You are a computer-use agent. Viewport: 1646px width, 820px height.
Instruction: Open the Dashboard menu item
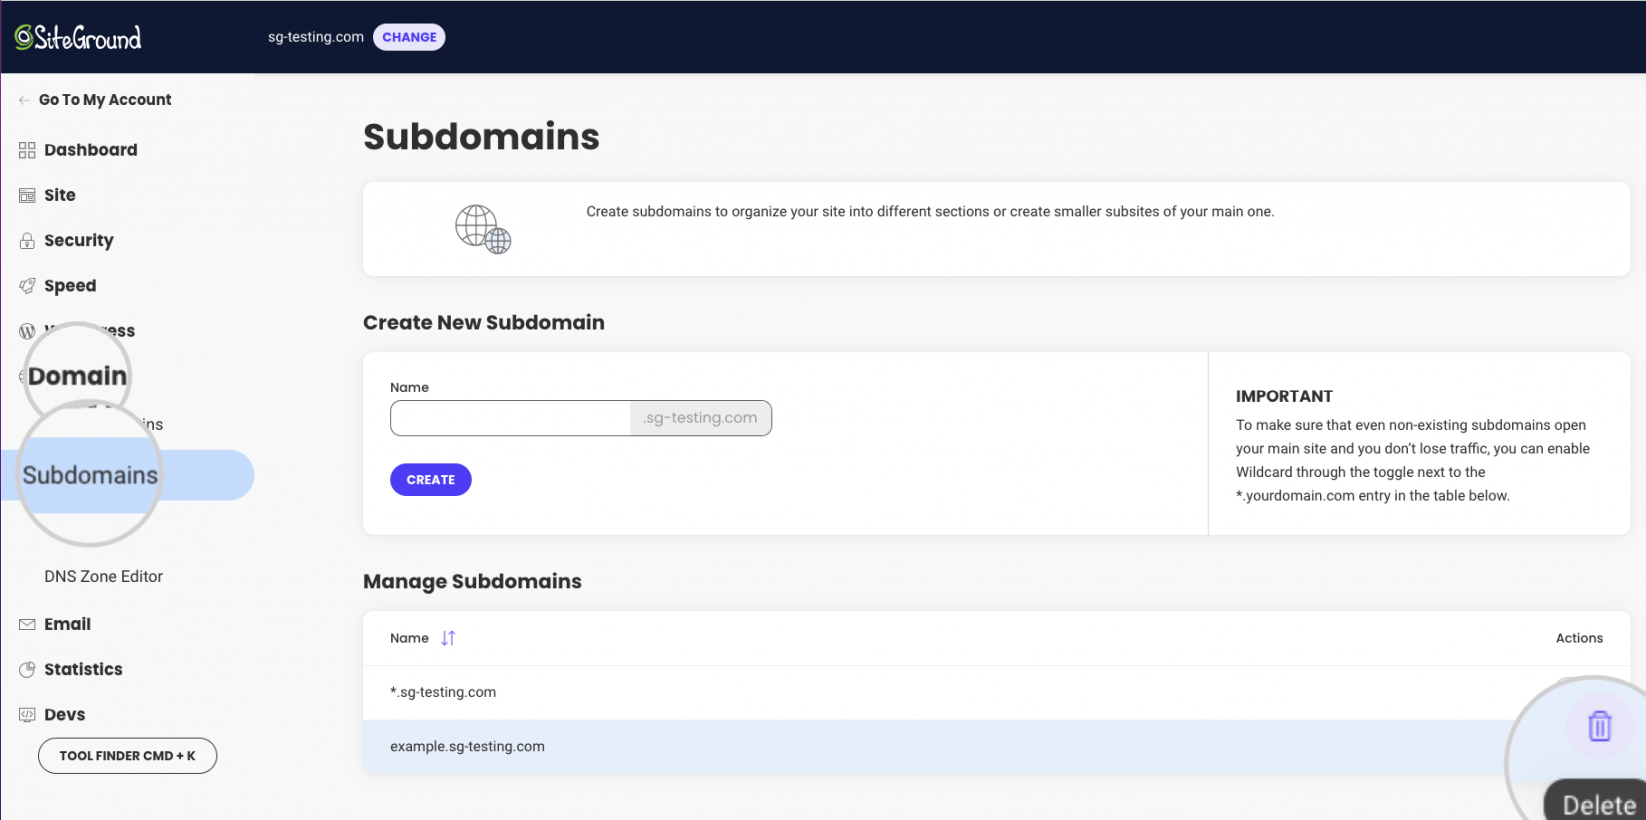point(91,150)
